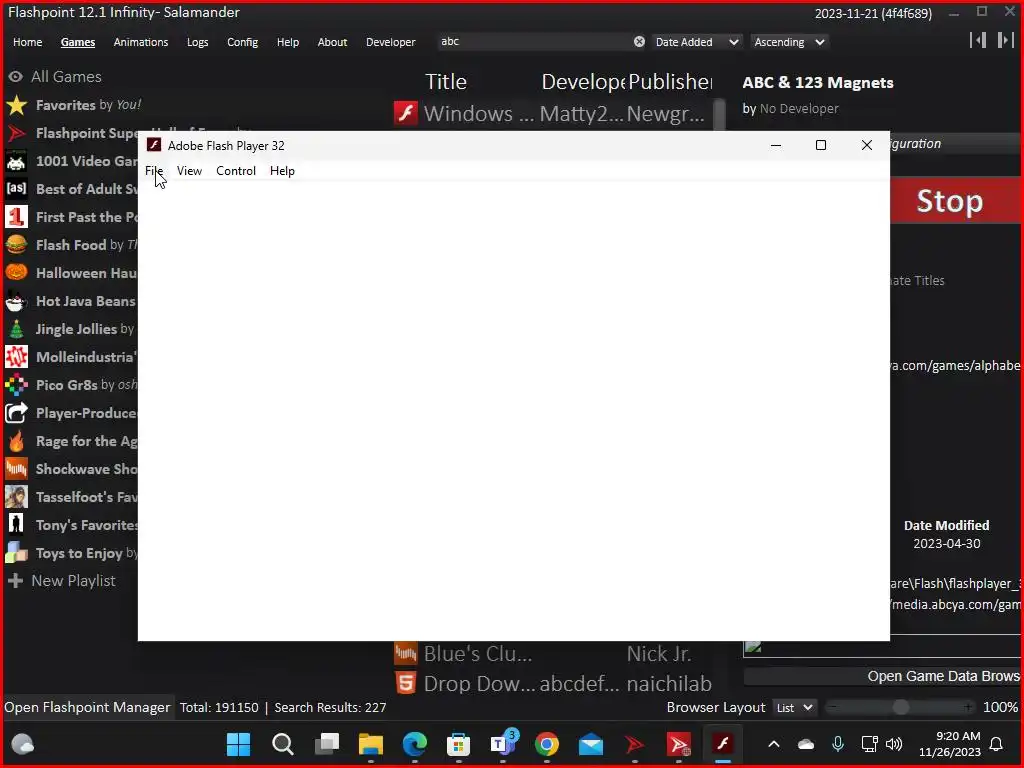Open Windows Start menu

(238, 744)
